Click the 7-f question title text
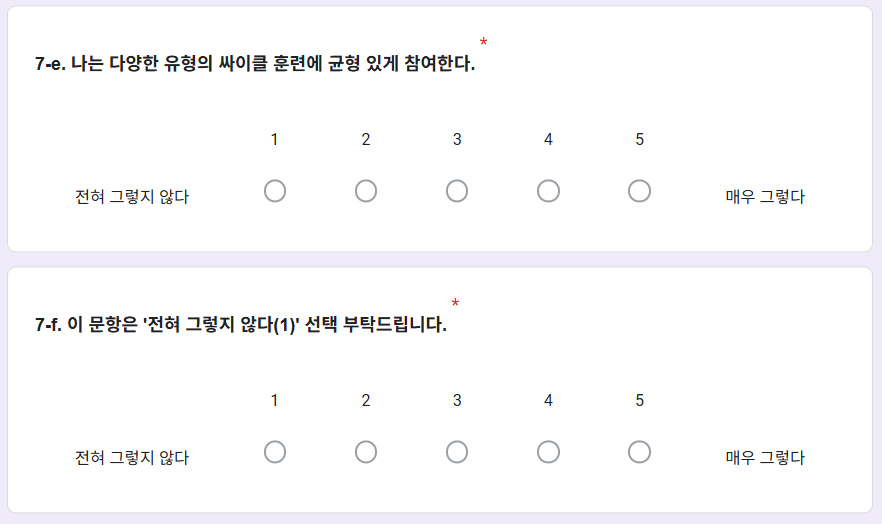Screen dimensions: 882x524 click(x=241, y=324)
